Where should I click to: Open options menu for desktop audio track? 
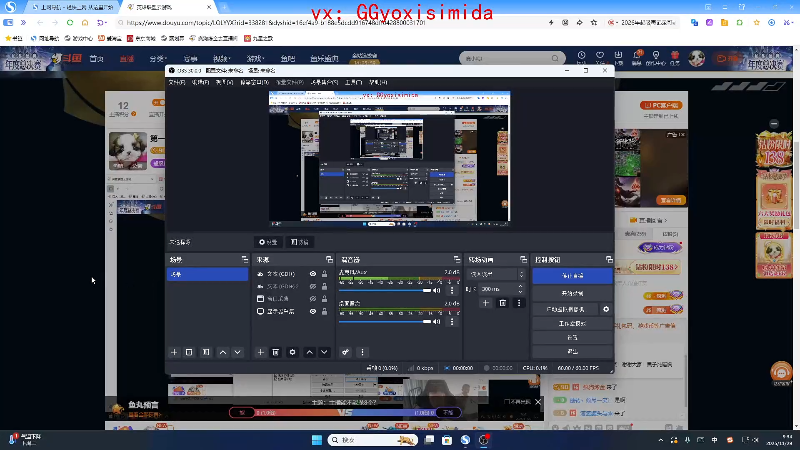(x=452, y=322)
